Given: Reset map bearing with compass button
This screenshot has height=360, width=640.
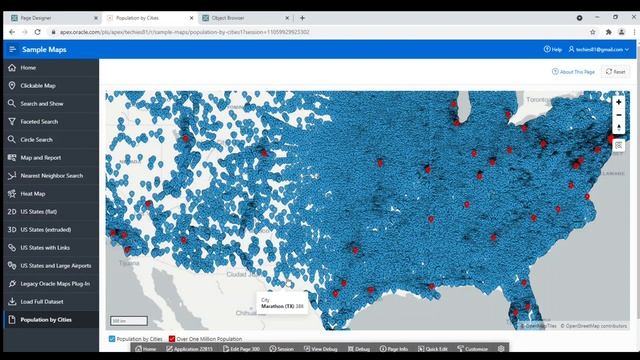Looking at the screenshot, I should (x=618, y=128).
